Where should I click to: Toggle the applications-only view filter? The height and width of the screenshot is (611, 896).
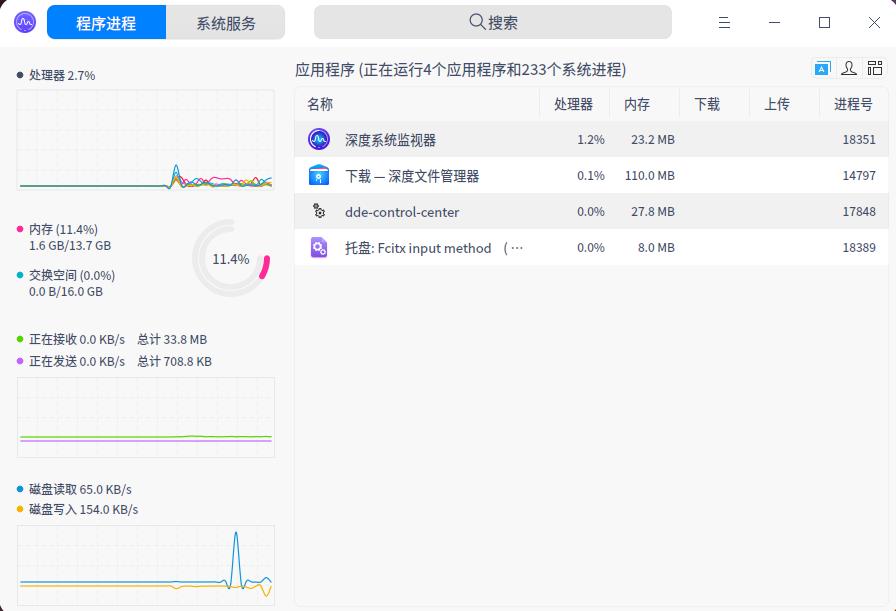(821, 68)
